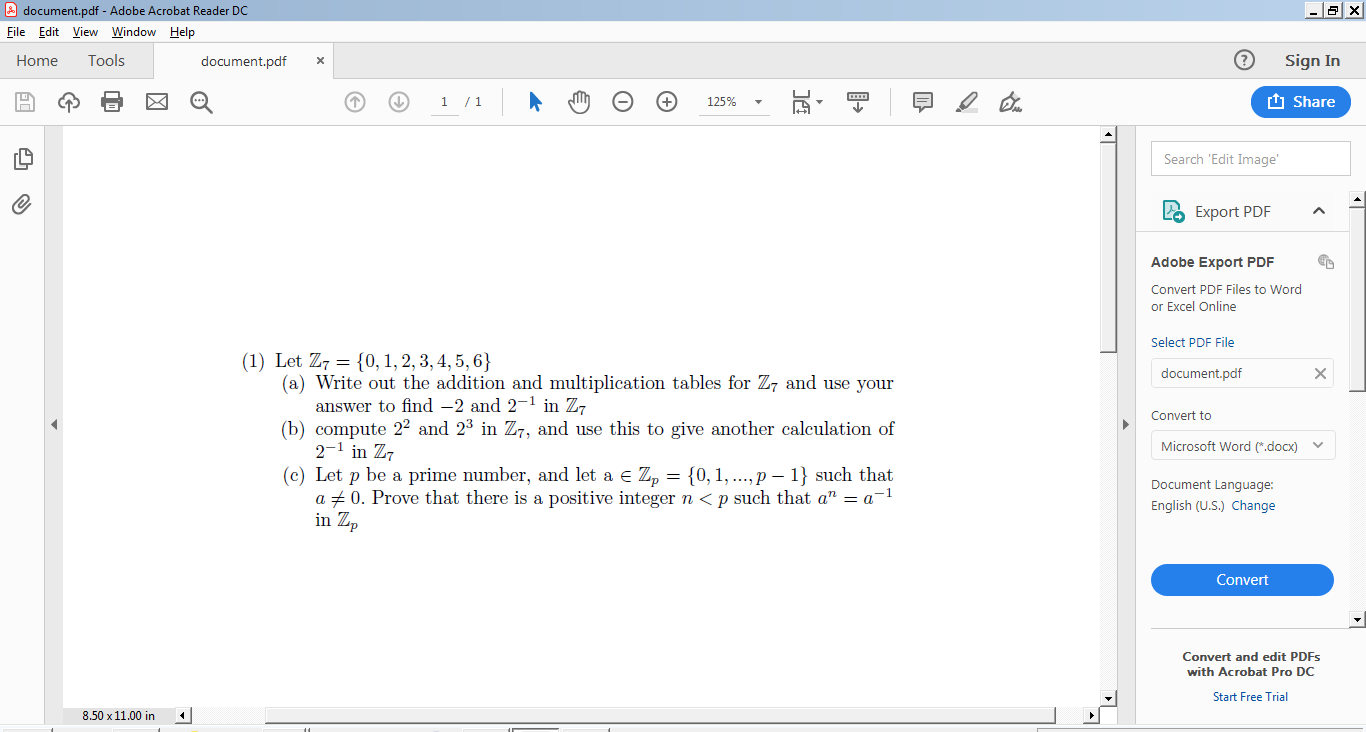Collapse the Export PDF section
1366x732 pixels.
pyautogui.click(x=1319, y=211)
